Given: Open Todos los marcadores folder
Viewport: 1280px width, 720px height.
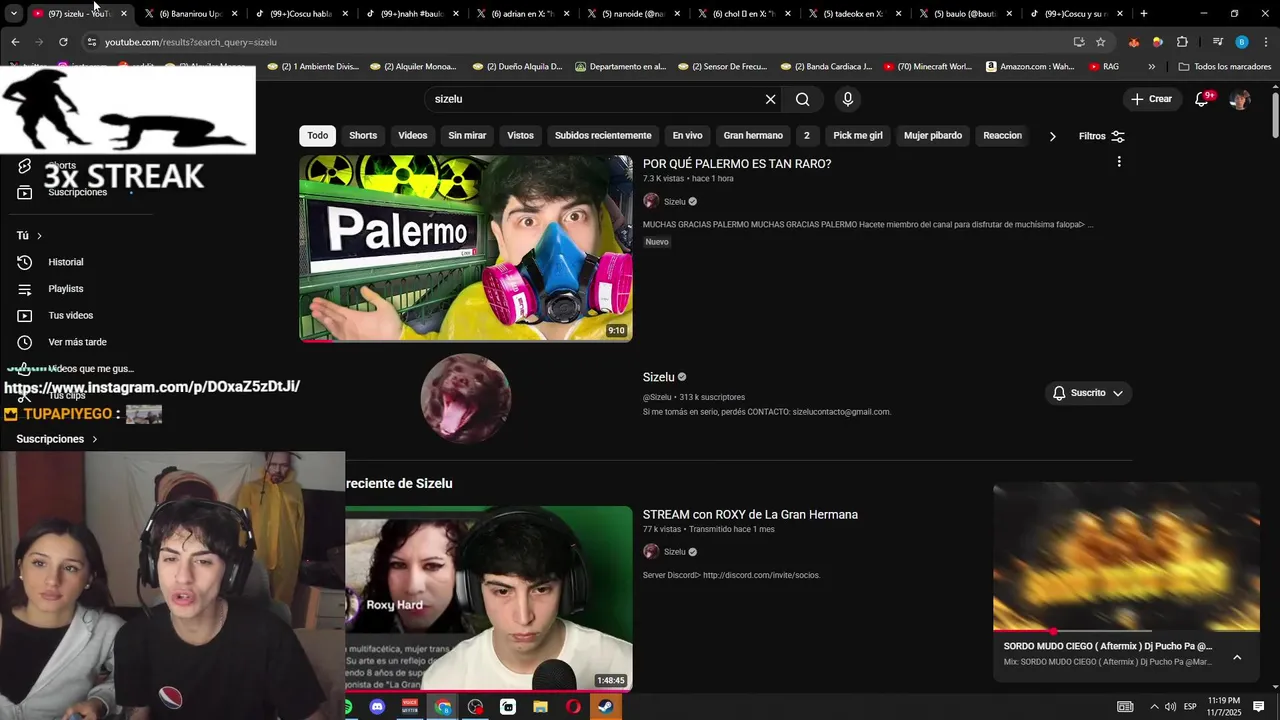Looking at the screenshot, I should 1224,67.
